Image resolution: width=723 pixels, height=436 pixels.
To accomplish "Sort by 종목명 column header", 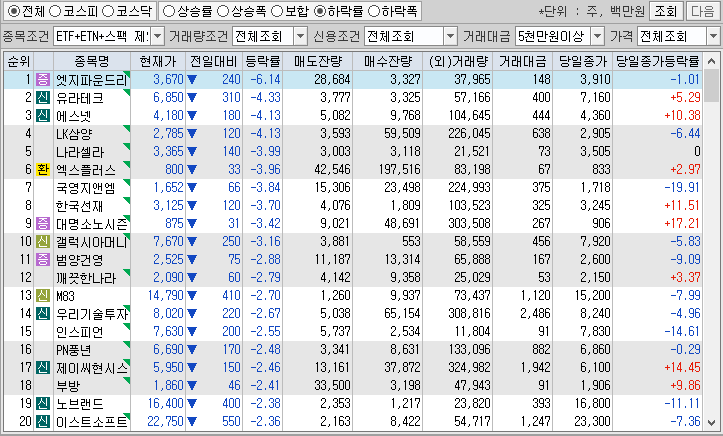I will [x=92, y=61].
